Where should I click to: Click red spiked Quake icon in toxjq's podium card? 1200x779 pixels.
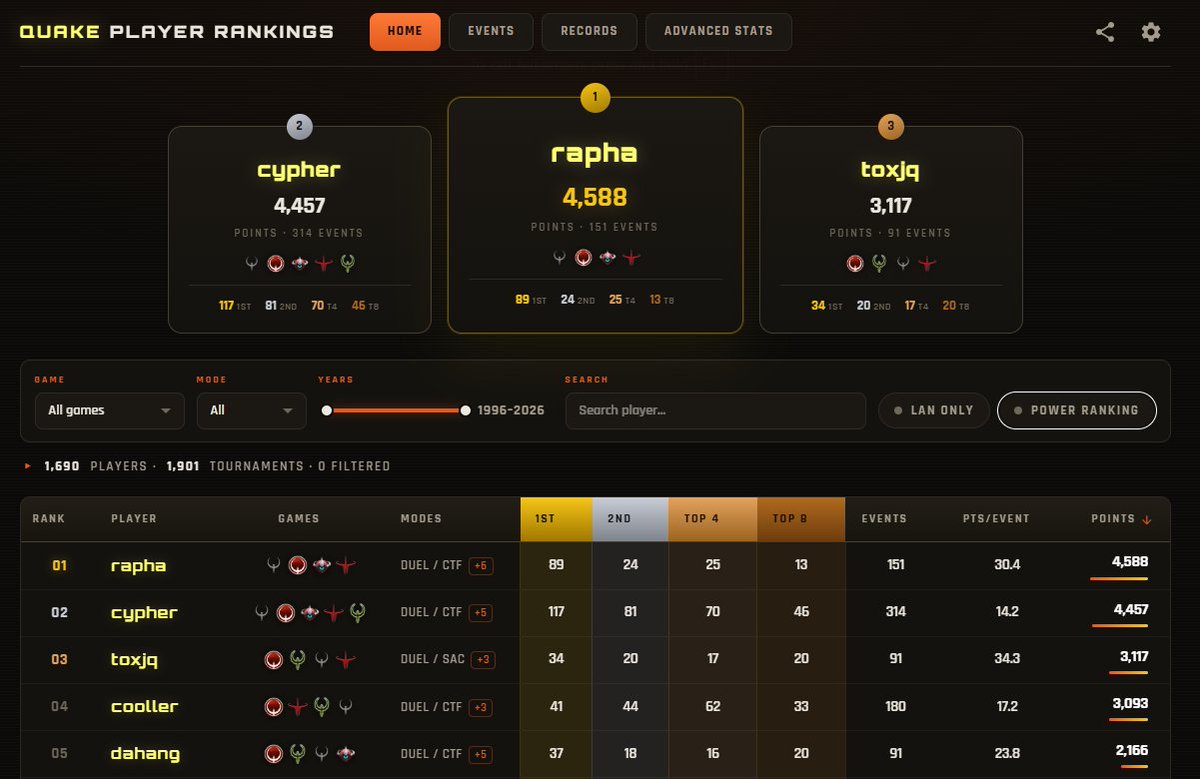coord(927,264)
